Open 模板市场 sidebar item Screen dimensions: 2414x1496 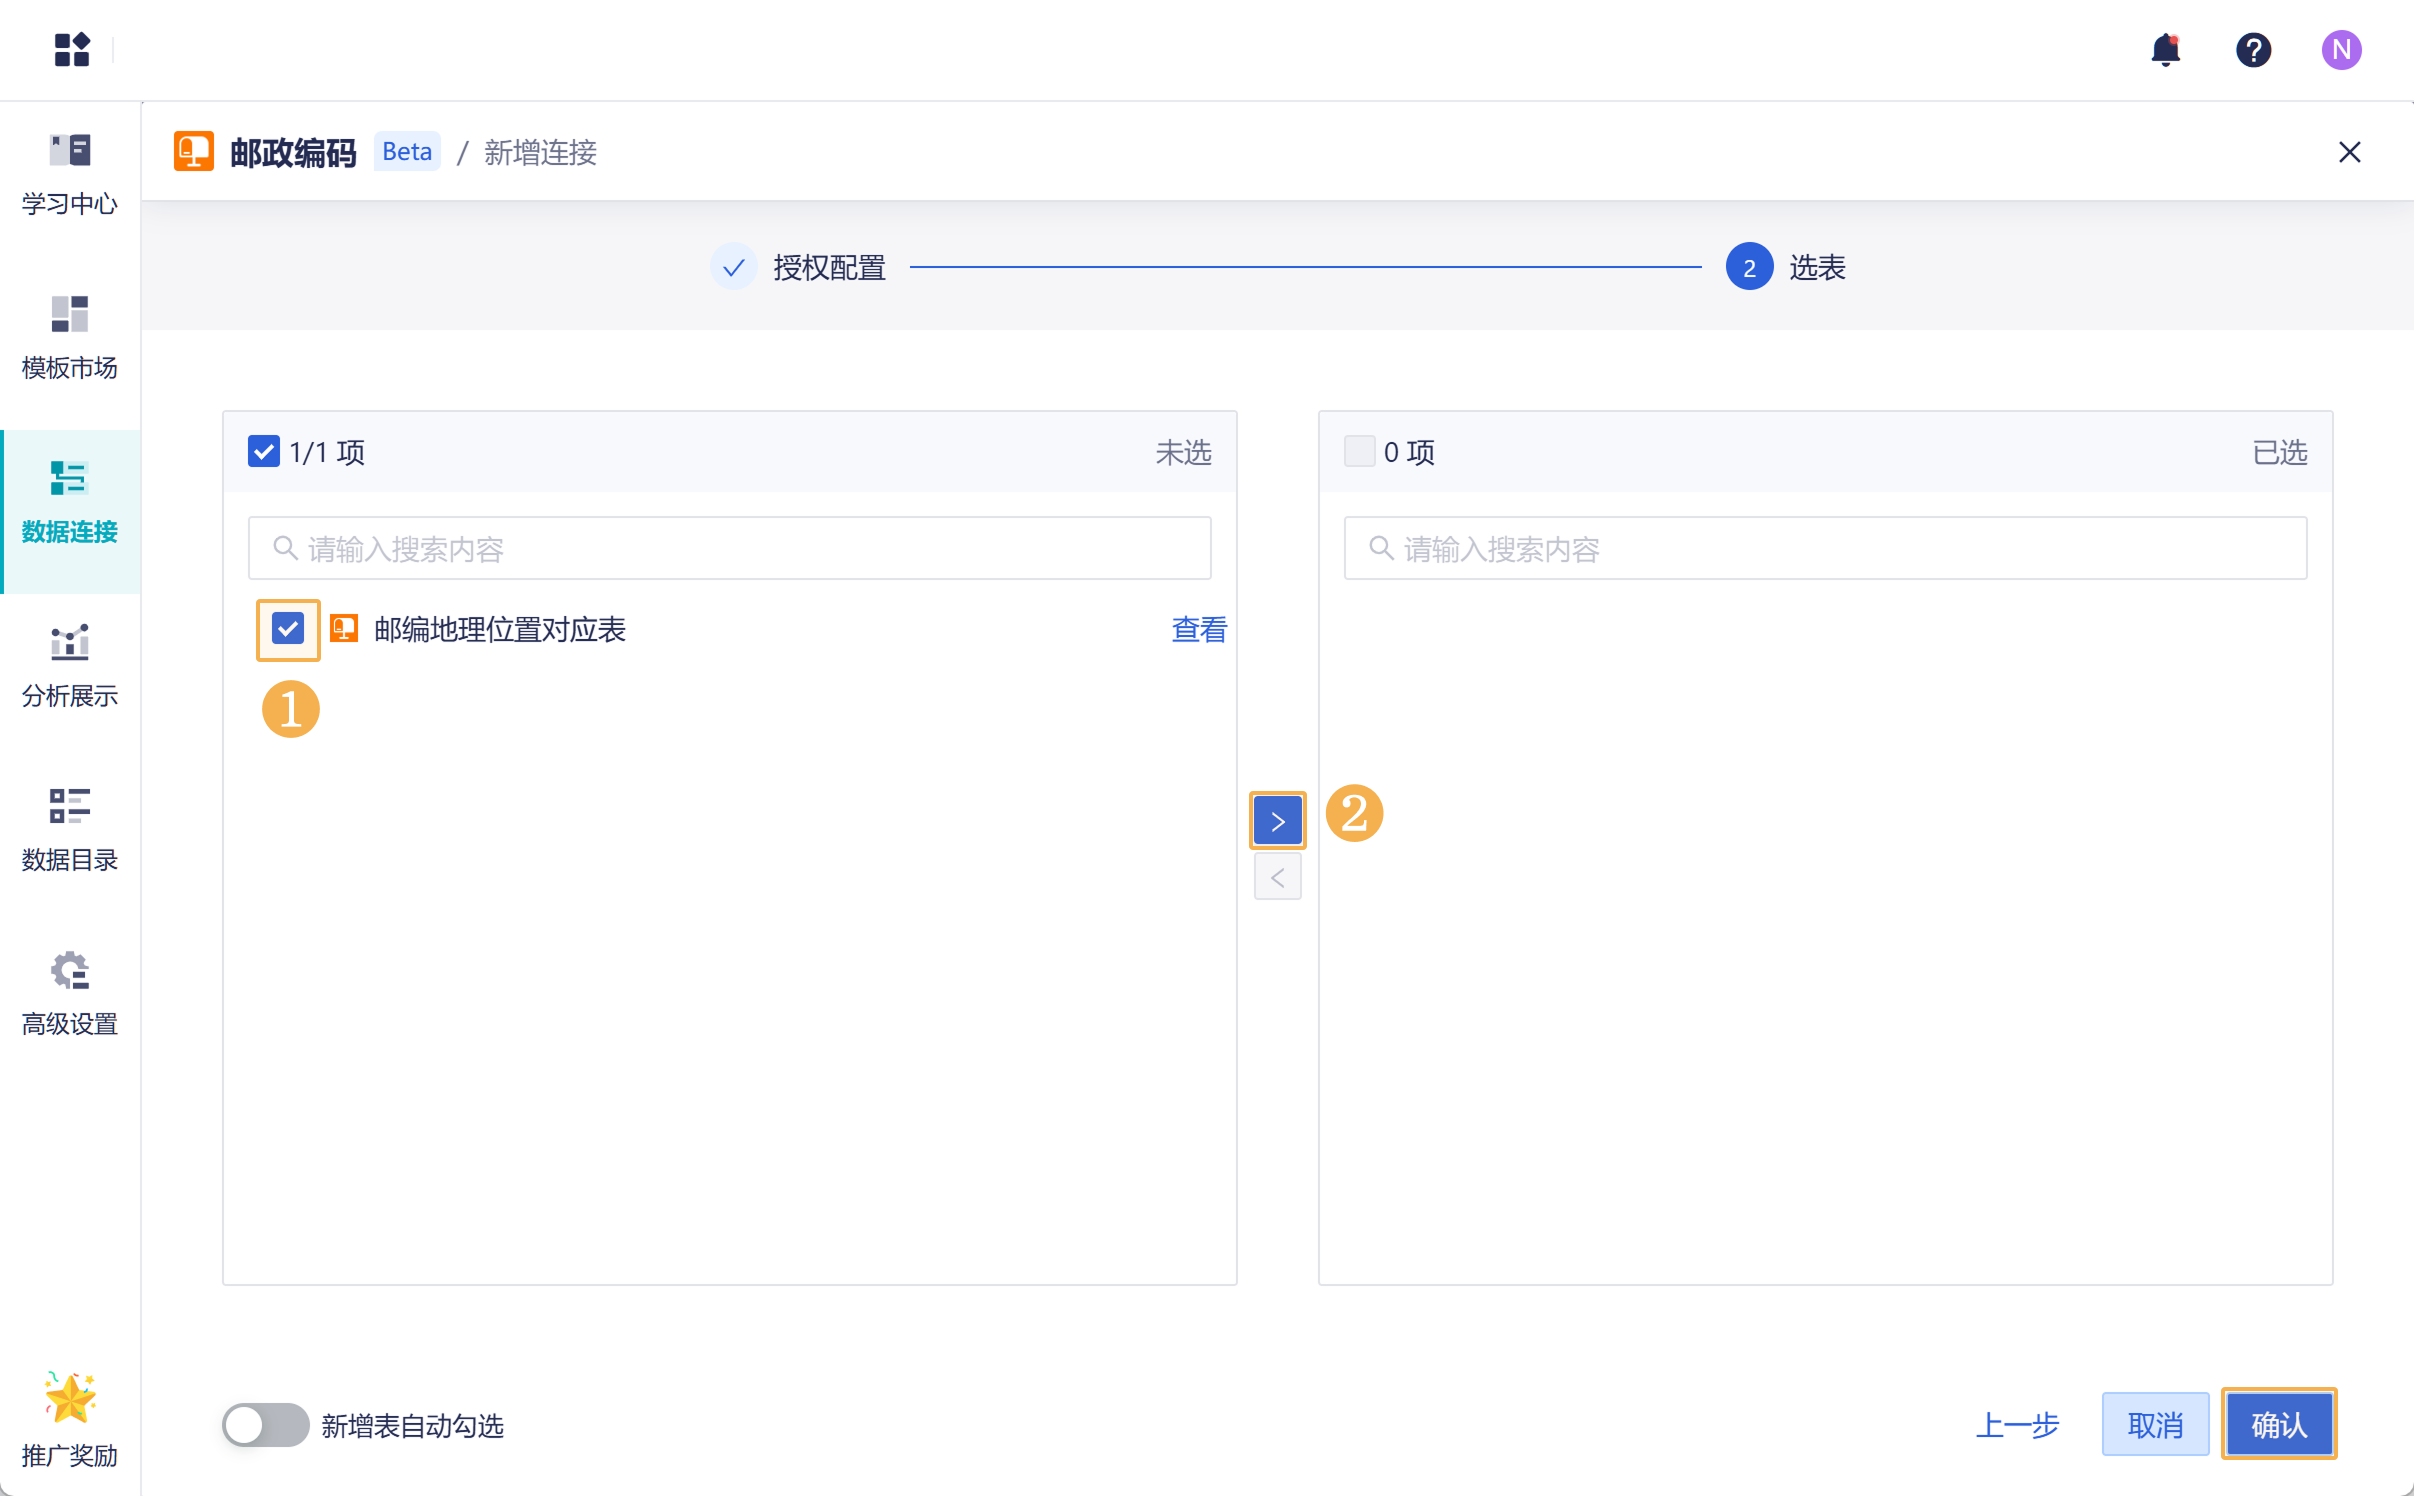[69, 338]
